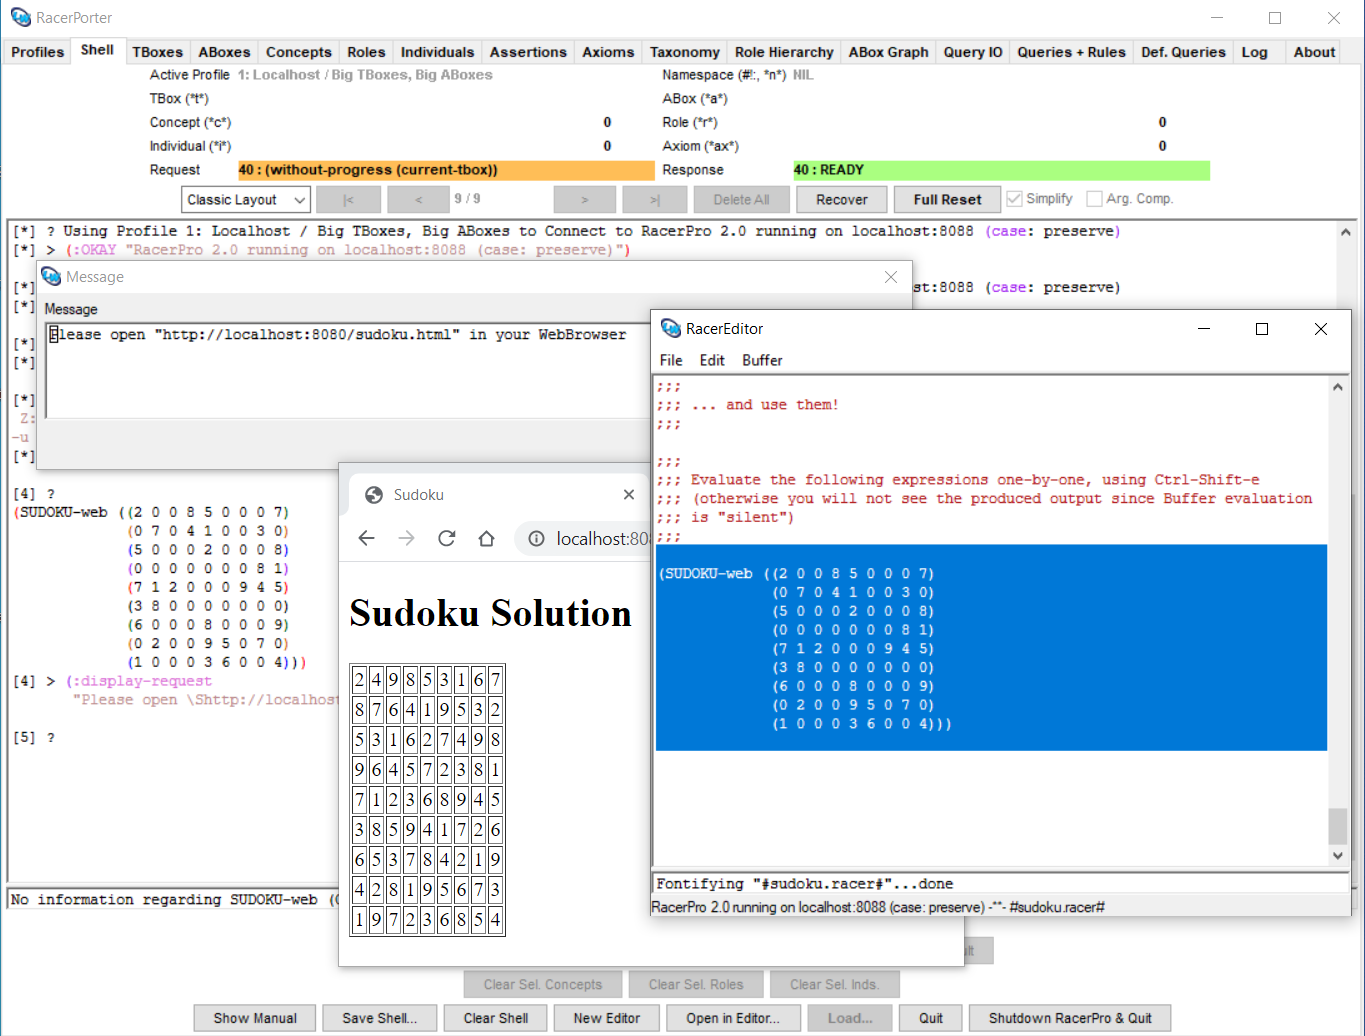Open the Def. Queries tab
Screen dimensions: 1365x1036
1183,52
